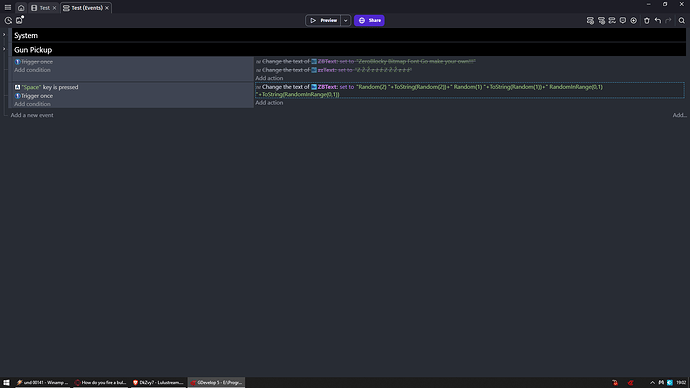The width and height of the screenshot is (690, 388).
Task: Click the Add event toolbar icon
Action: tap(590, 21)
